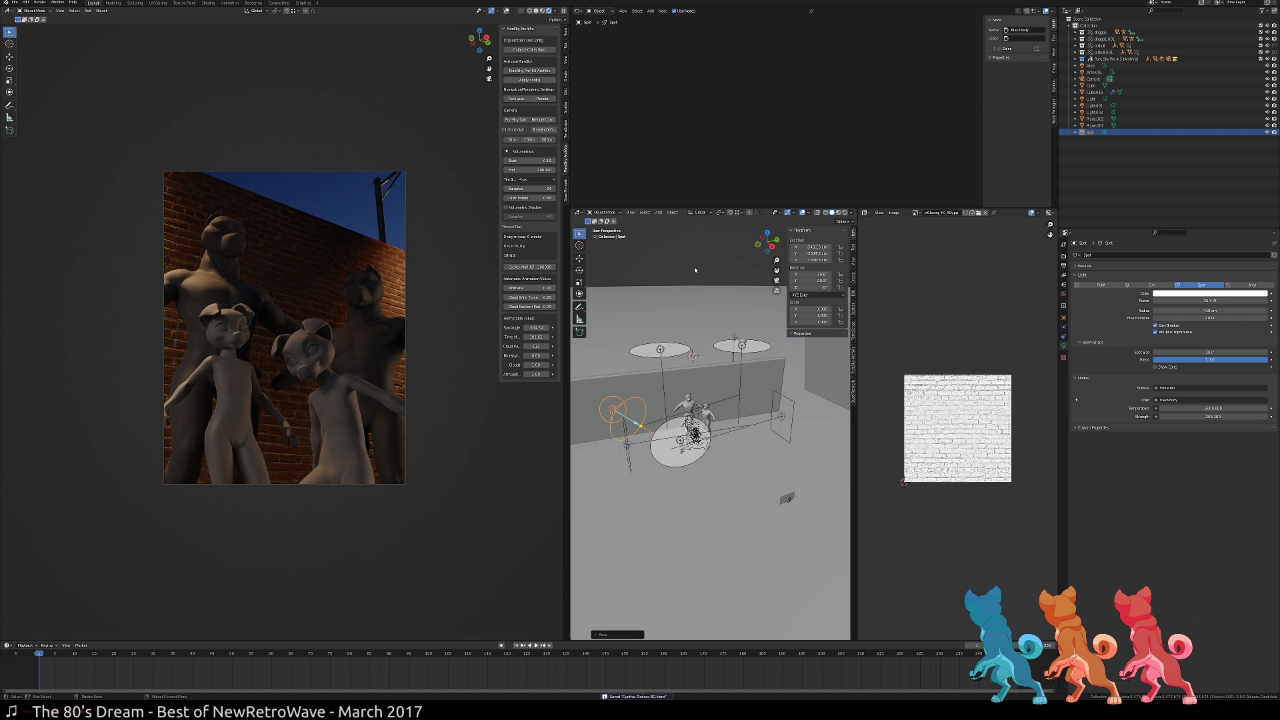Toggle the Show Cone checkbox

pyautogui.click(x=1155, y=367)
